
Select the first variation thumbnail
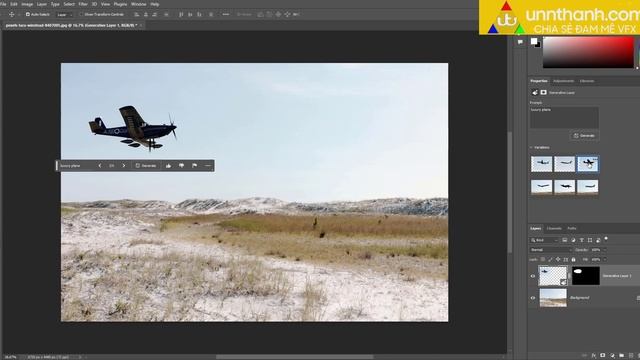[x=542, y=164]
